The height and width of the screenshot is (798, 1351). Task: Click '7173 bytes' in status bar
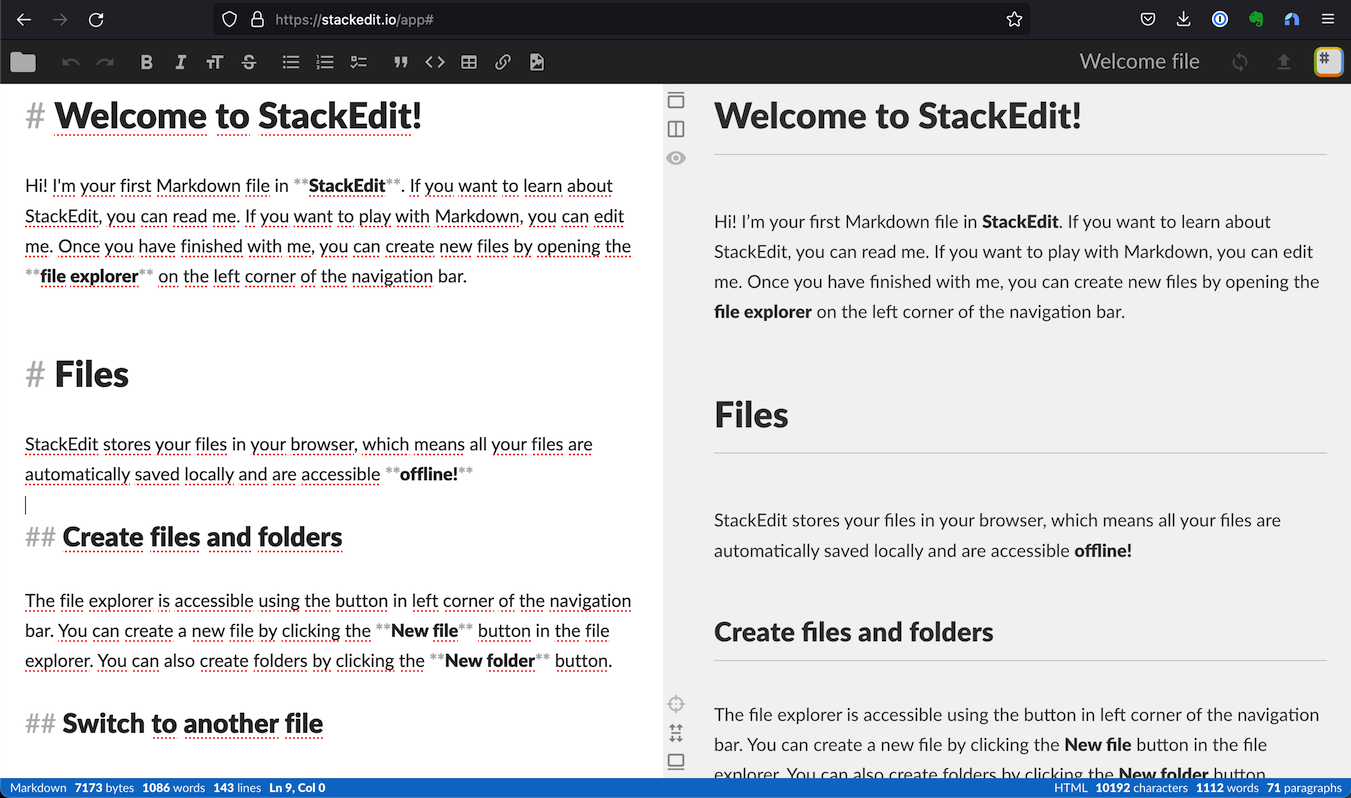[x=104, y=788]
